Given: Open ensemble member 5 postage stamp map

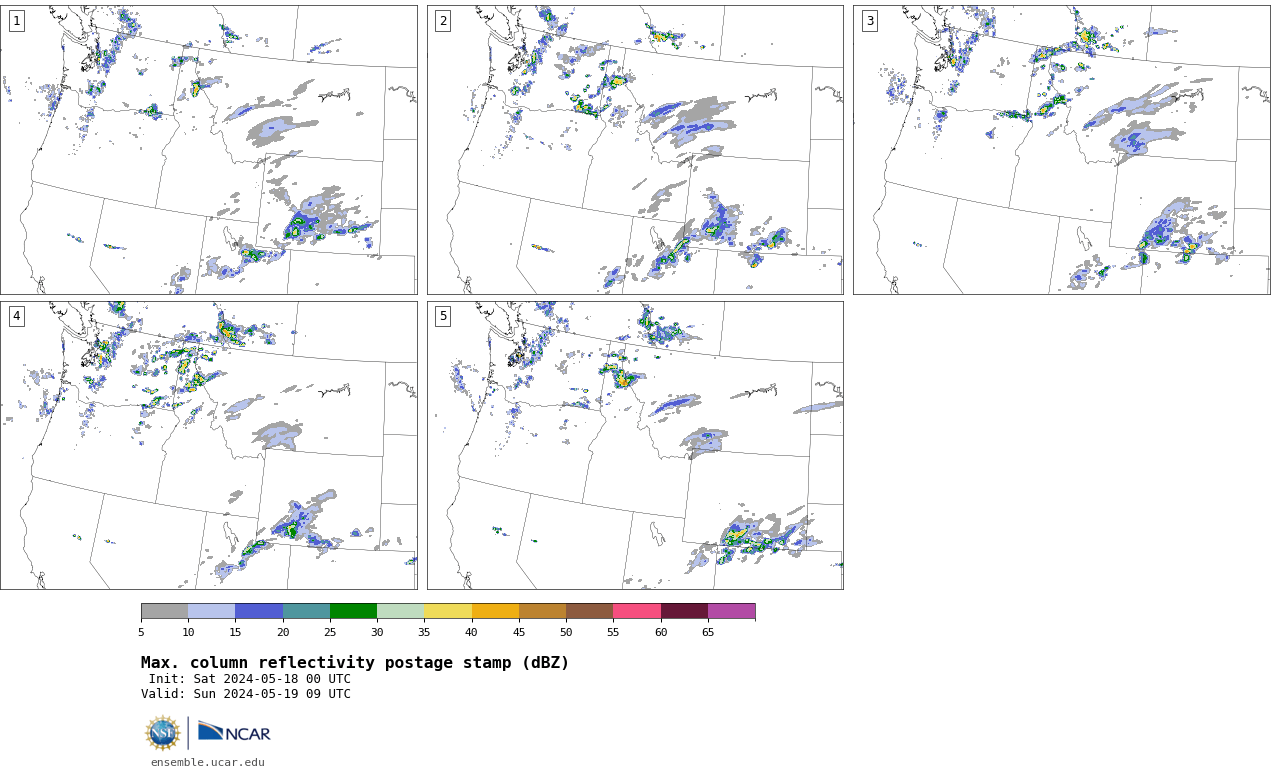Looking at the screenshot, I should 635,446.
